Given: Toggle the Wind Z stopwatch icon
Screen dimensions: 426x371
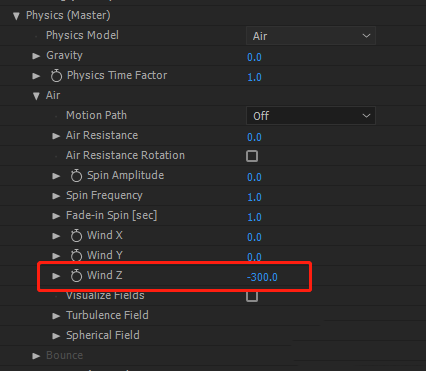Looking at the screenshot, I should click(x=76, y=276).
